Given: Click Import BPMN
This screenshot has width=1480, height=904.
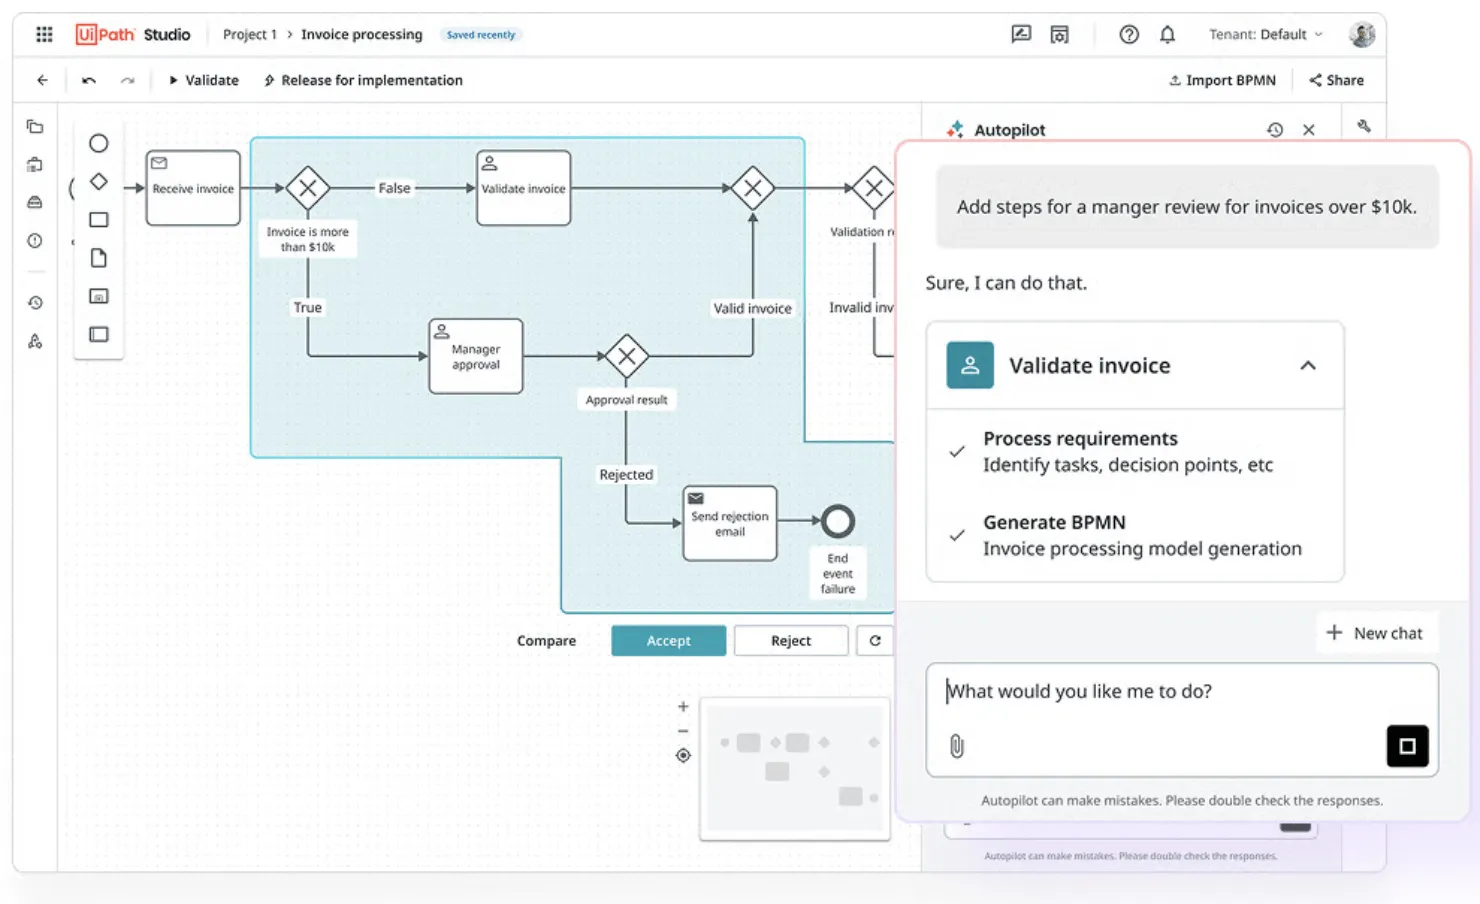Looking at the screenshot, I should pyautogui.click(x=1222, y=80).
